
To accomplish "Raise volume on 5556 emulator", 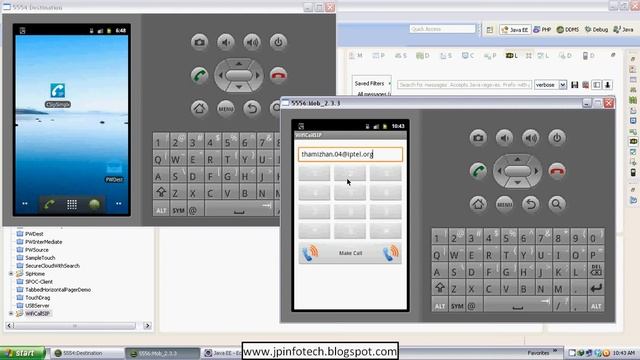I will tap(531, 138).
